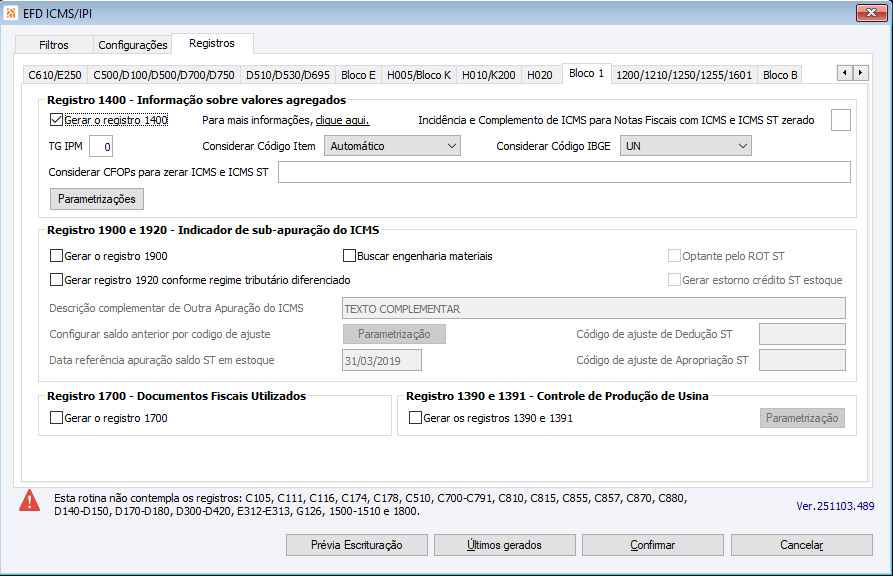Open the Bloco E sub-tab
Viewport: 893px width, 576px height.
pyautogui.click(x=358, y=75)
